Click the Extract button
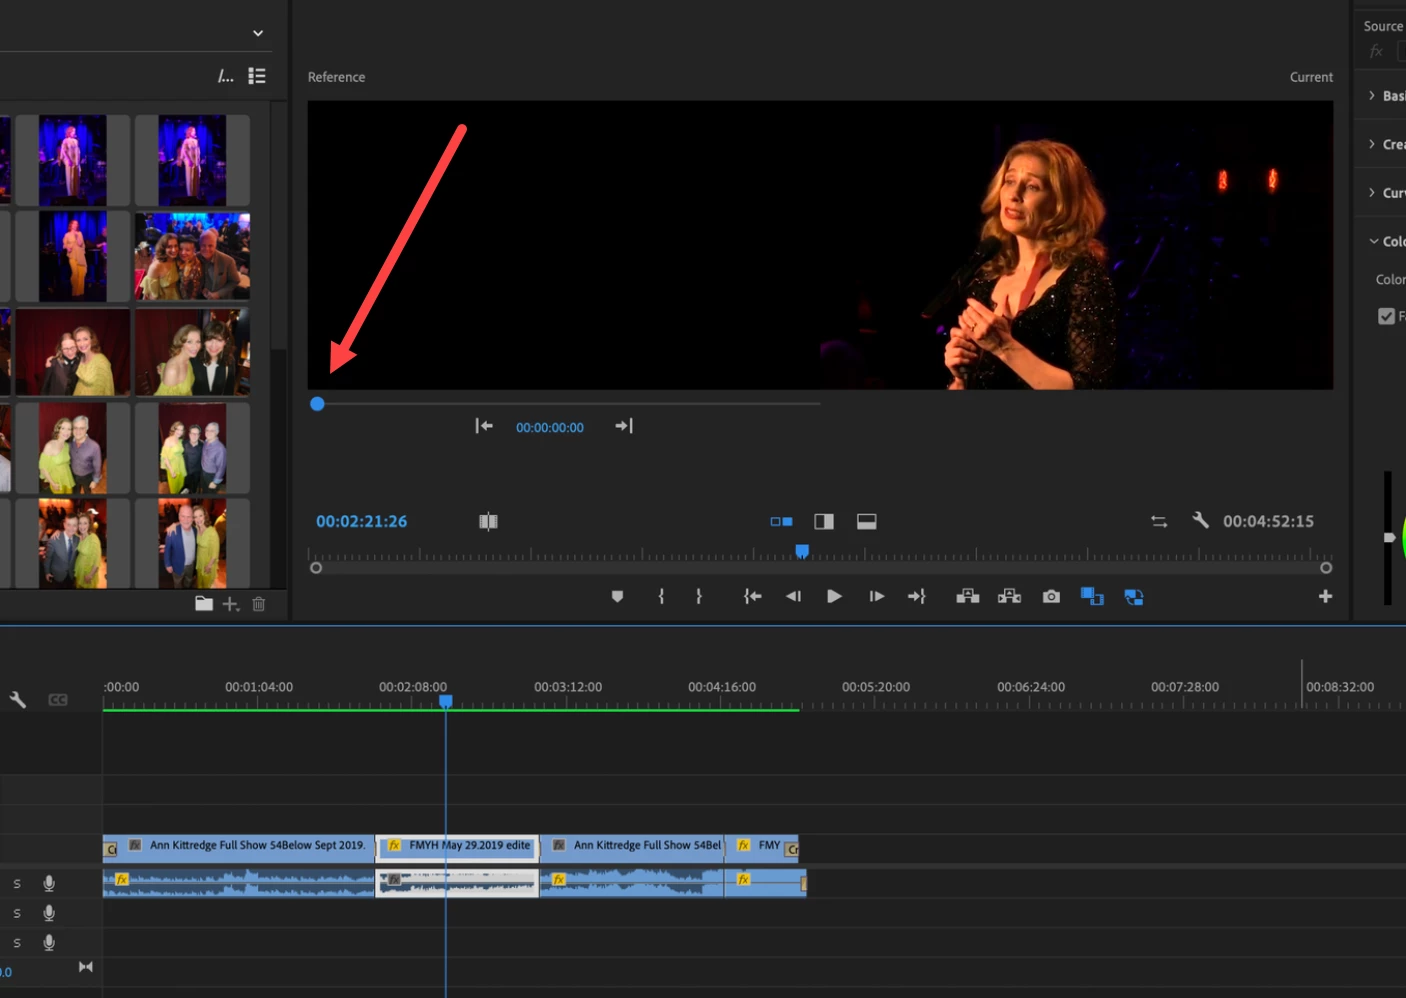Image resolution: width=1406 pixels, height=998 pixels. pos(1009,596)
